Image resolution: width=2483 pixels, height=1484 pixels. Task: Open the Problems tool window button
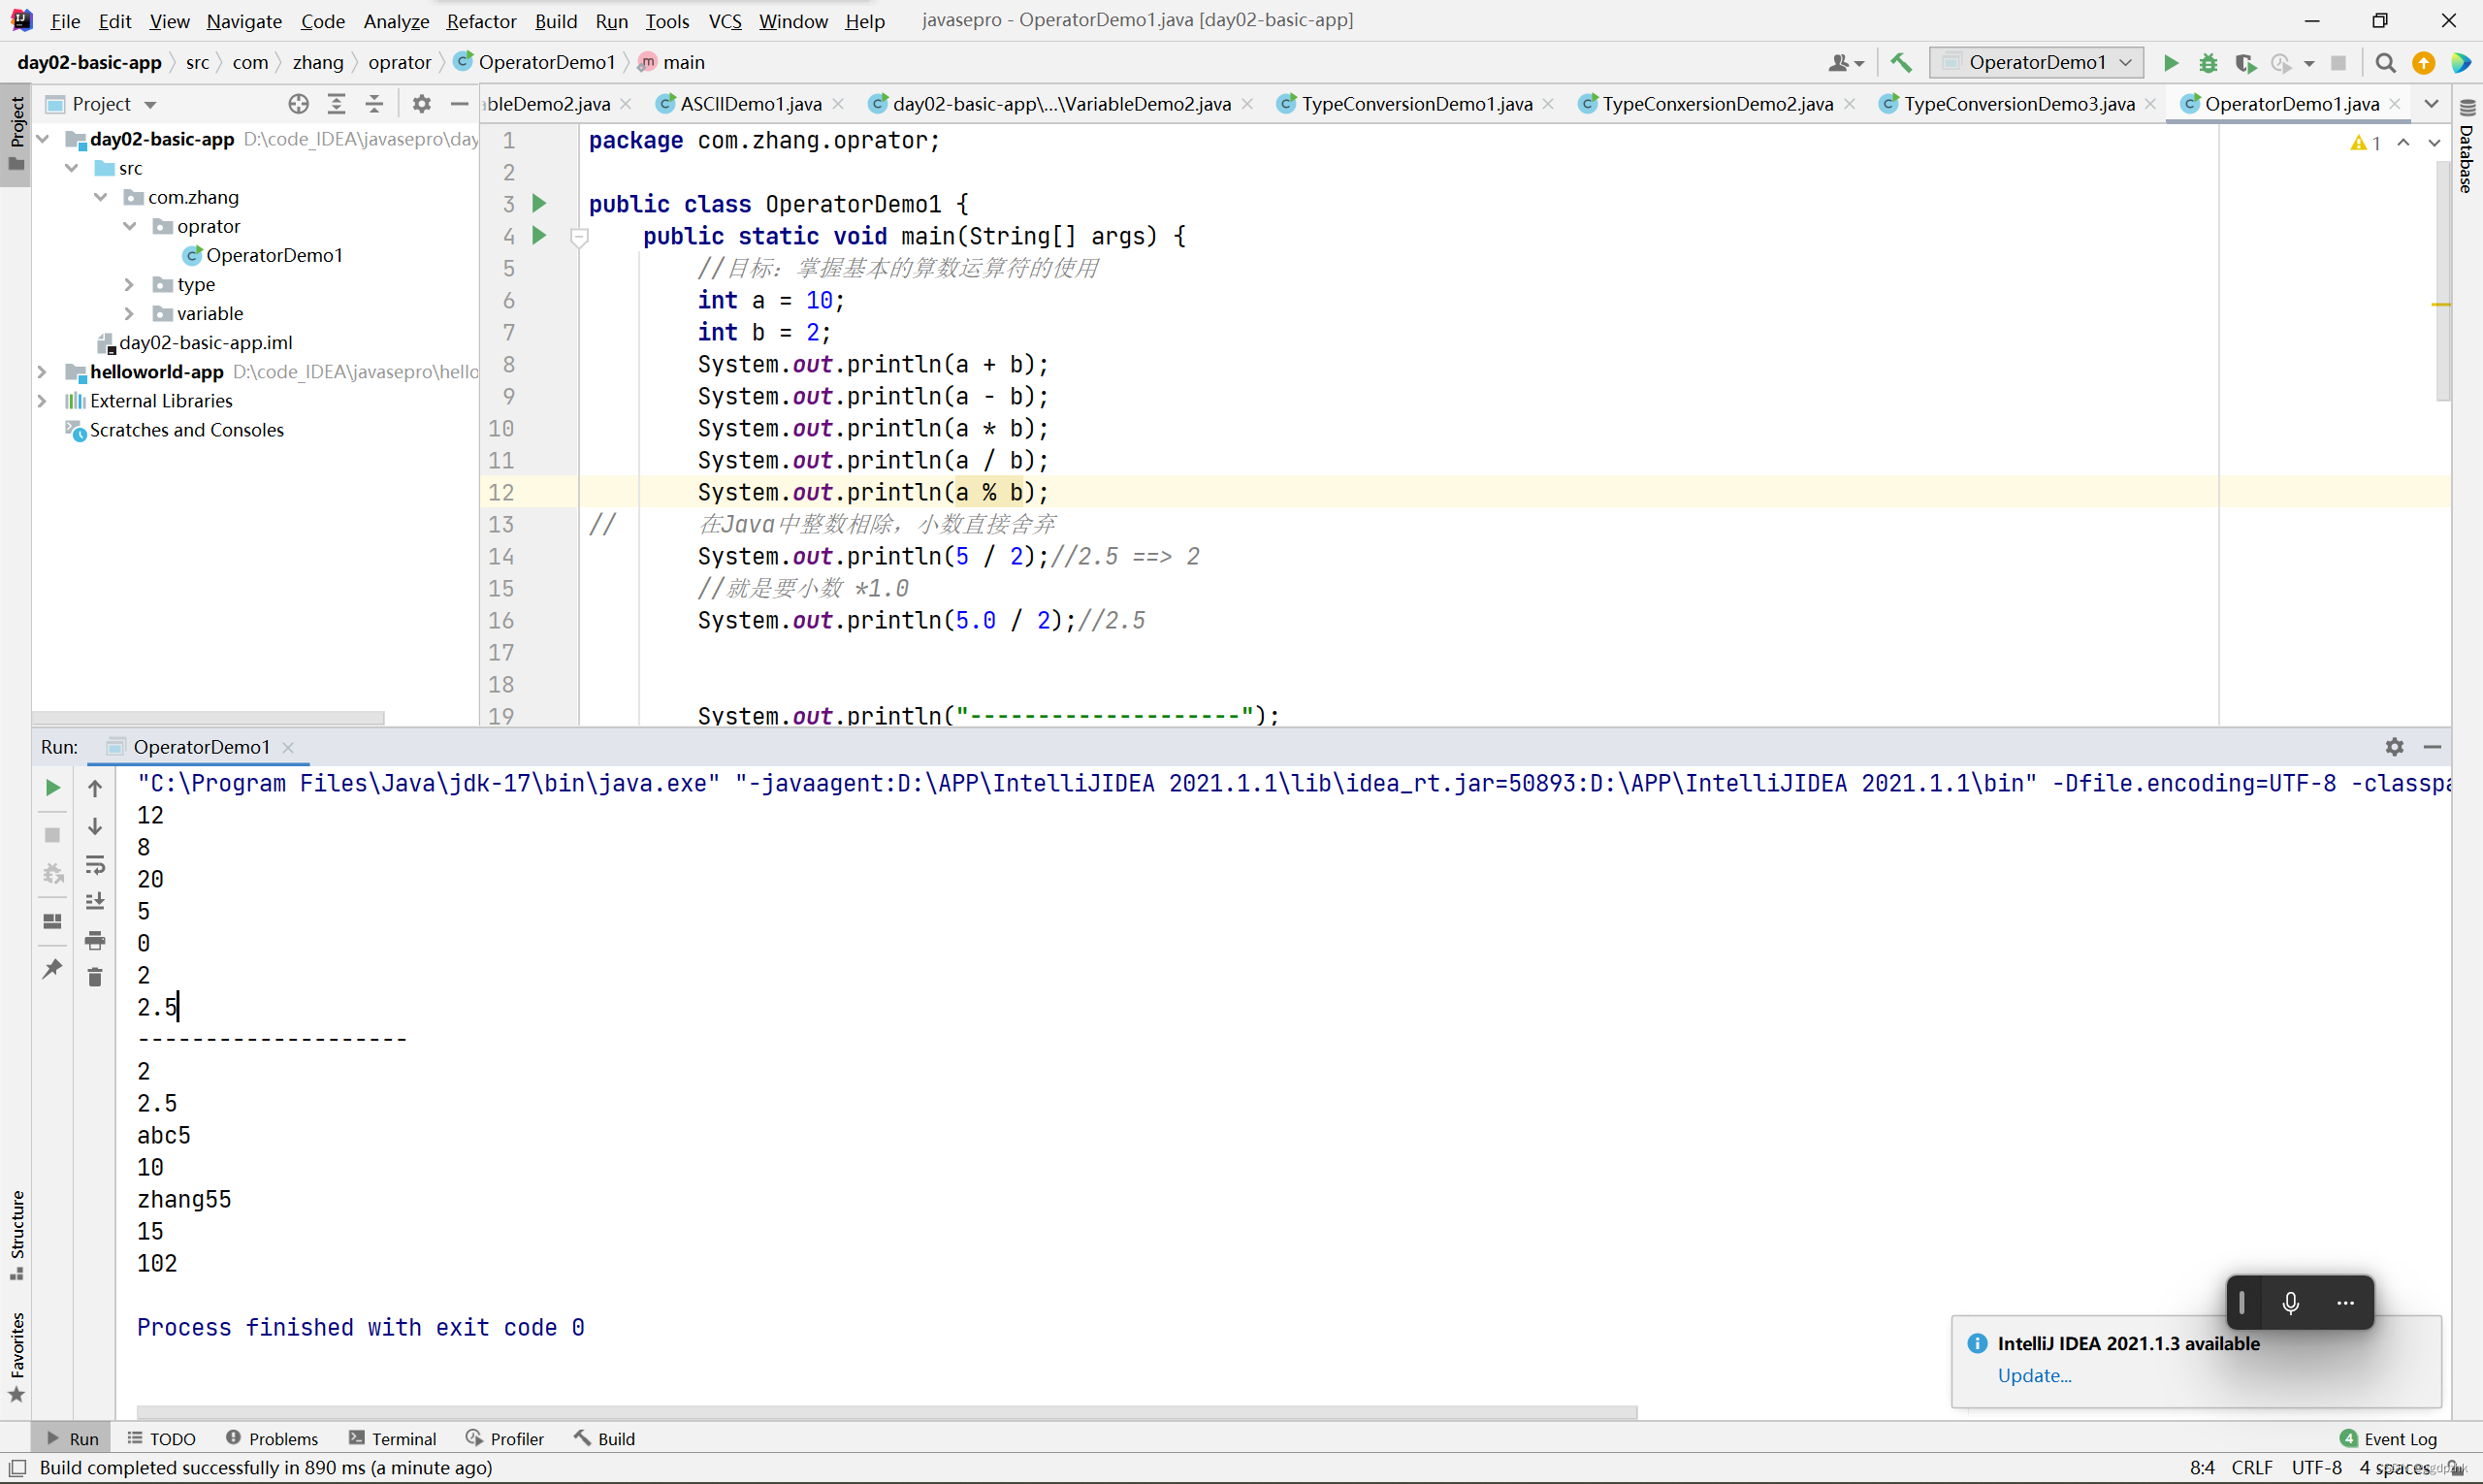tap(272, 1438)
